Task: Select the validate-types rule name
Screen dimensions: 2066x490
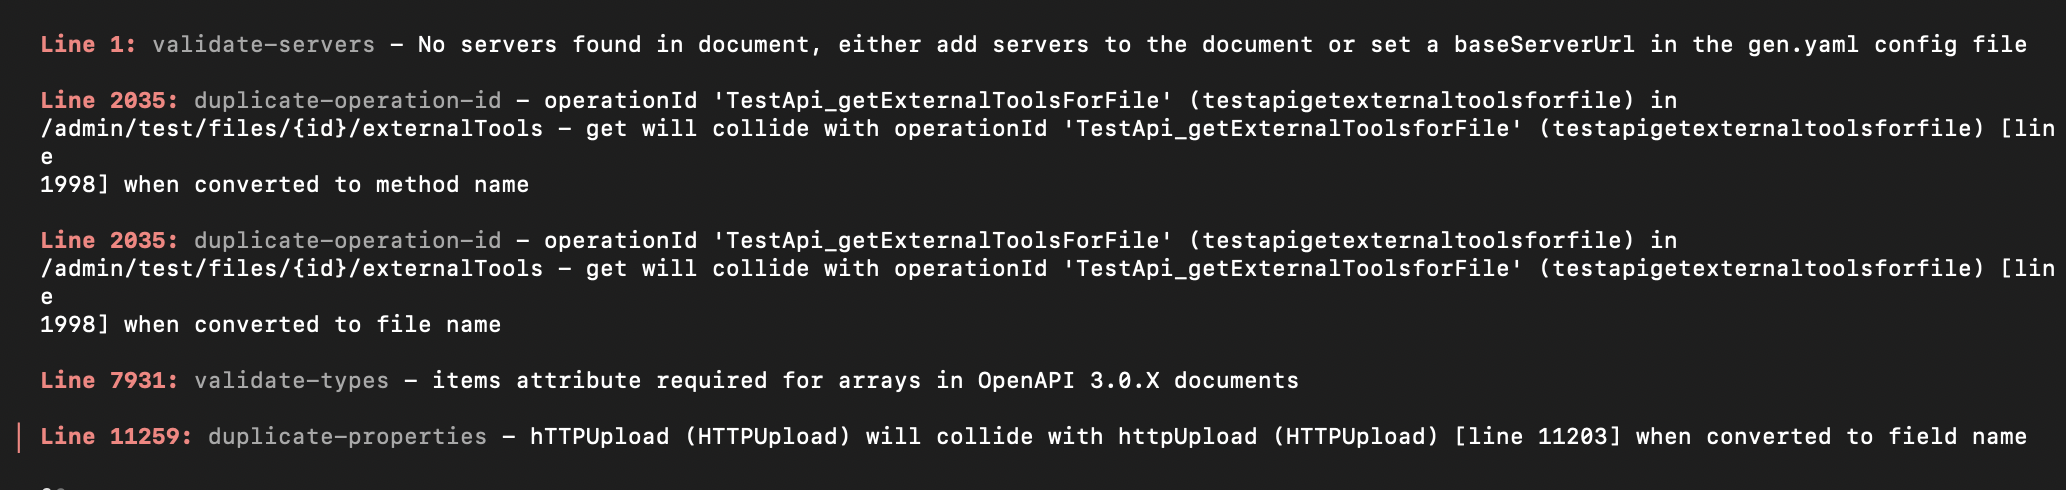Action: point(291,381)
